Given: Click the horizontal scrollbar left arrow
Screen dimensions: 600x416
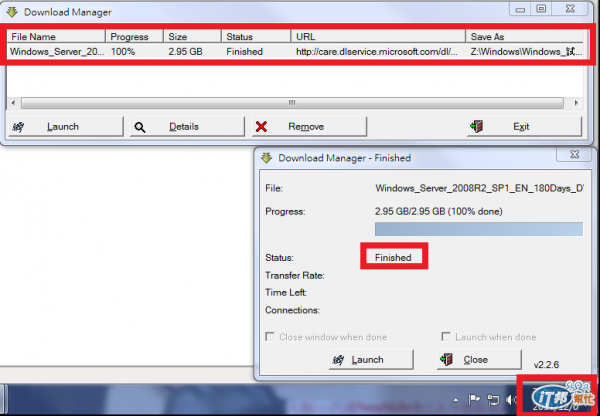Looking at the screenshot, I should pyautogui.click(x=14, y=103).
